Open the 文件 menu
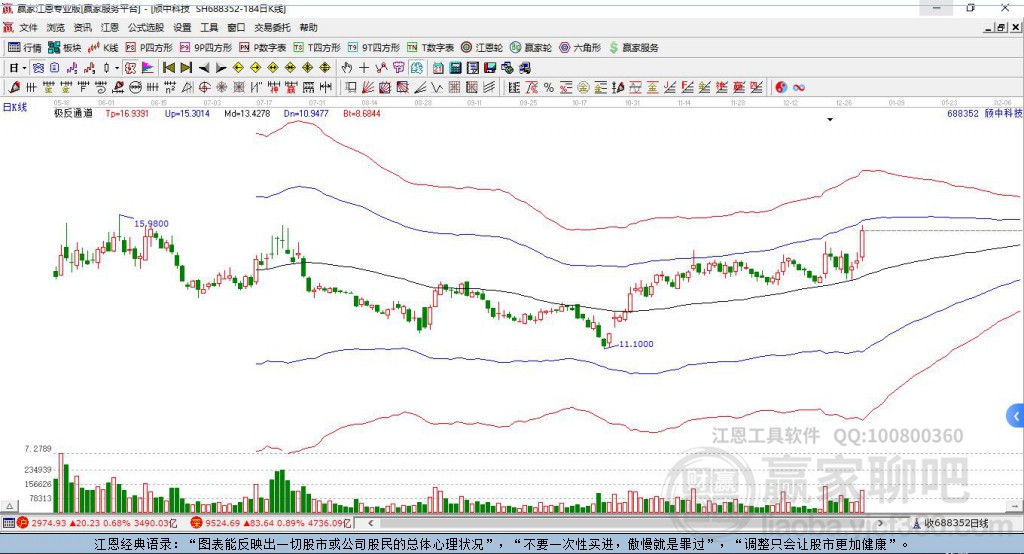 pyautogui.click(x=28, y=27)
